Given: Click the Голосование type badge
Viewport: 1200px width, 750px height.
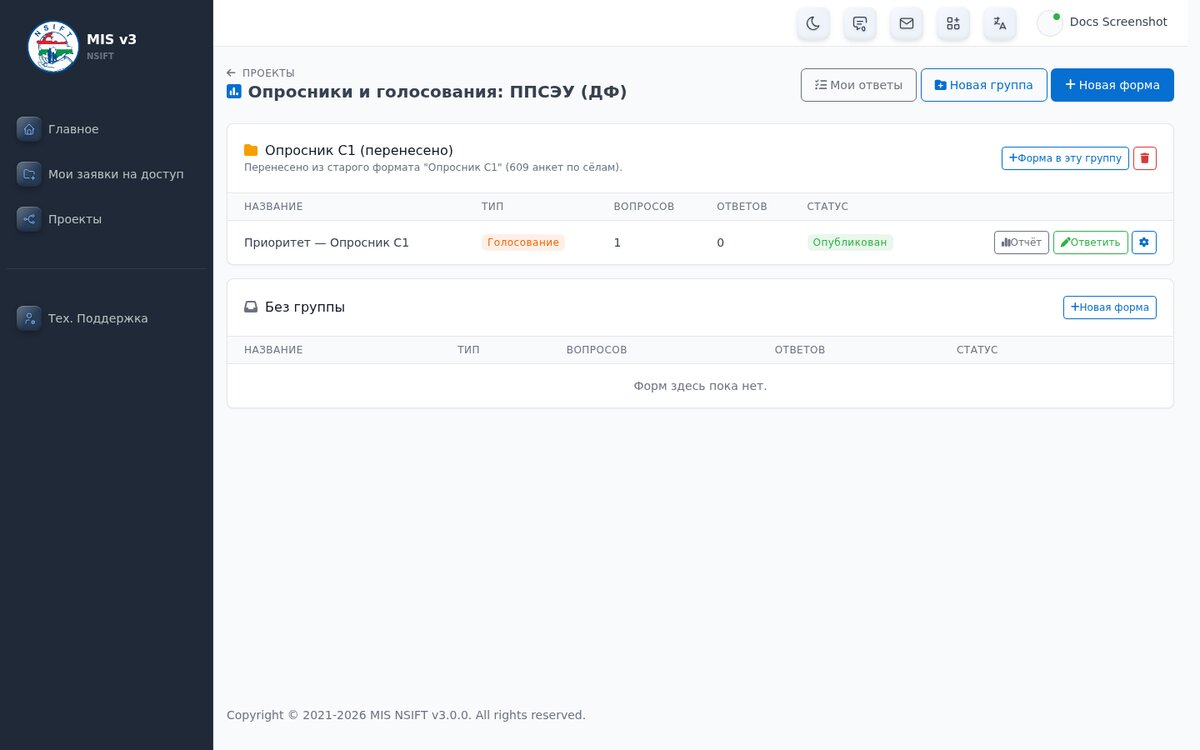Looking at the screenshot, I should coord(523,242).
